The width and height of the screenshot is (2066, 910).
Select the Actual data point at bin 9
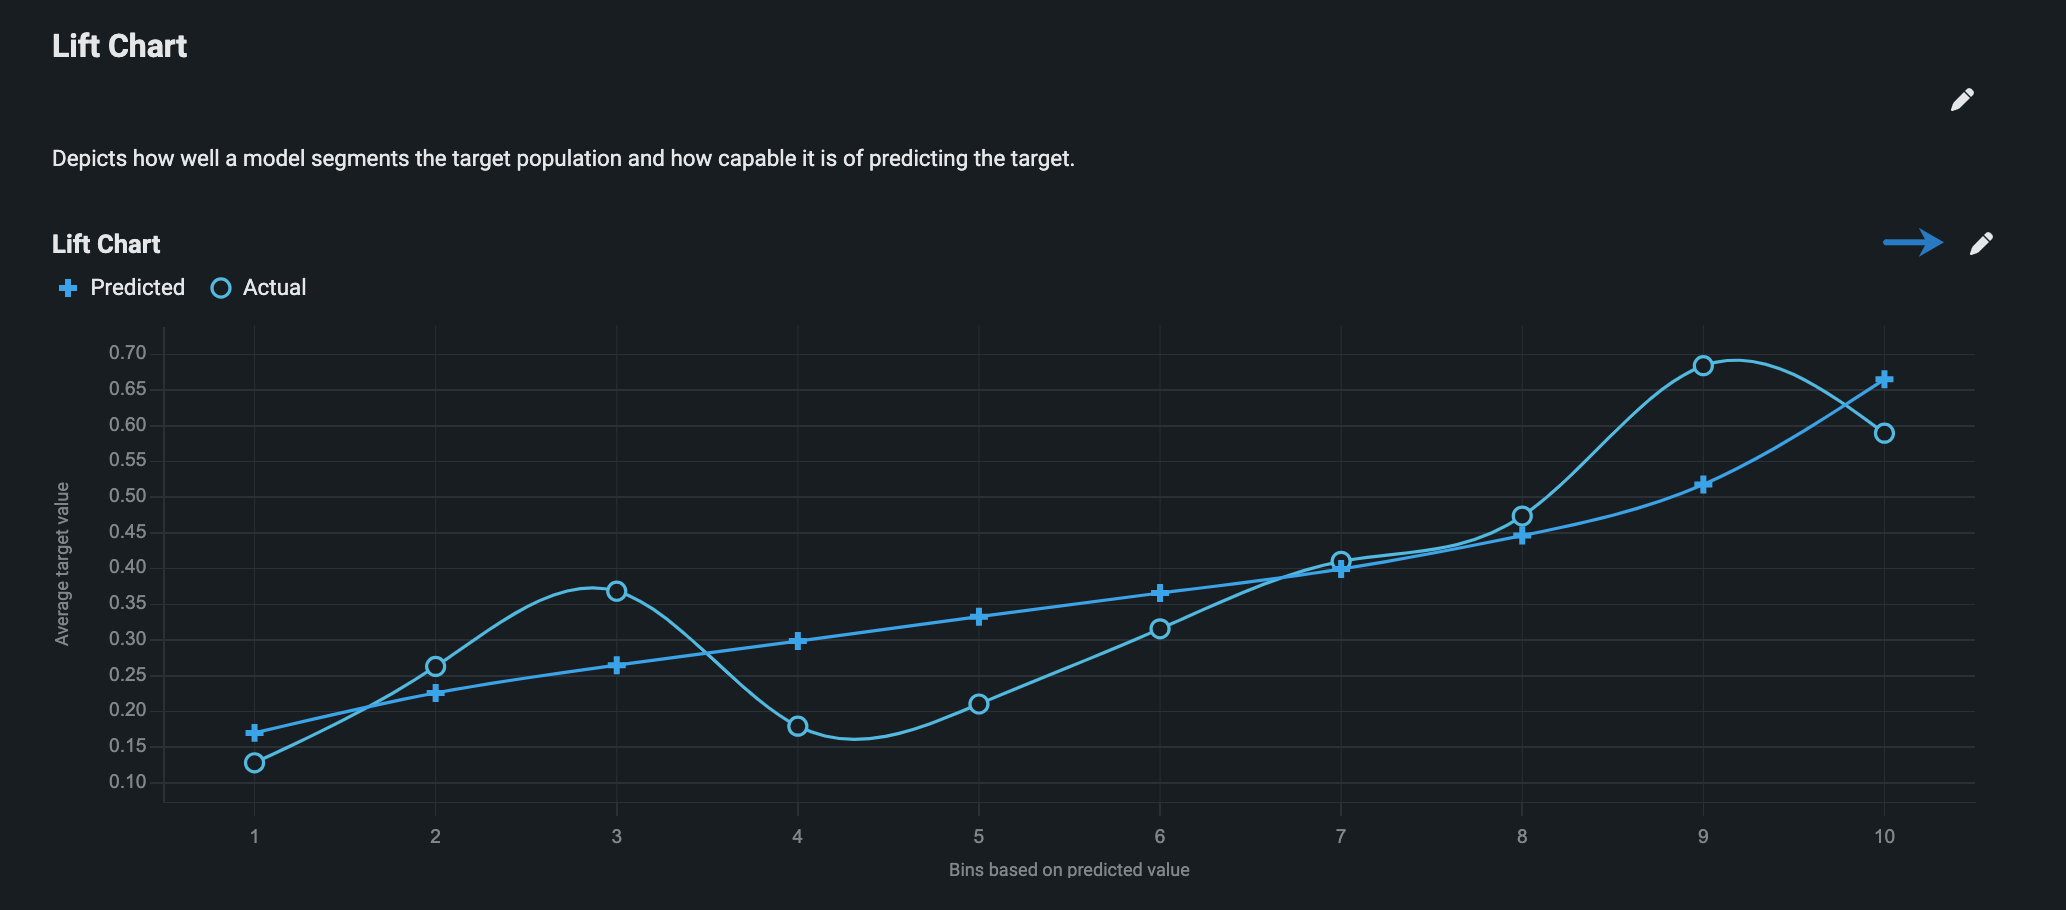1703,366
